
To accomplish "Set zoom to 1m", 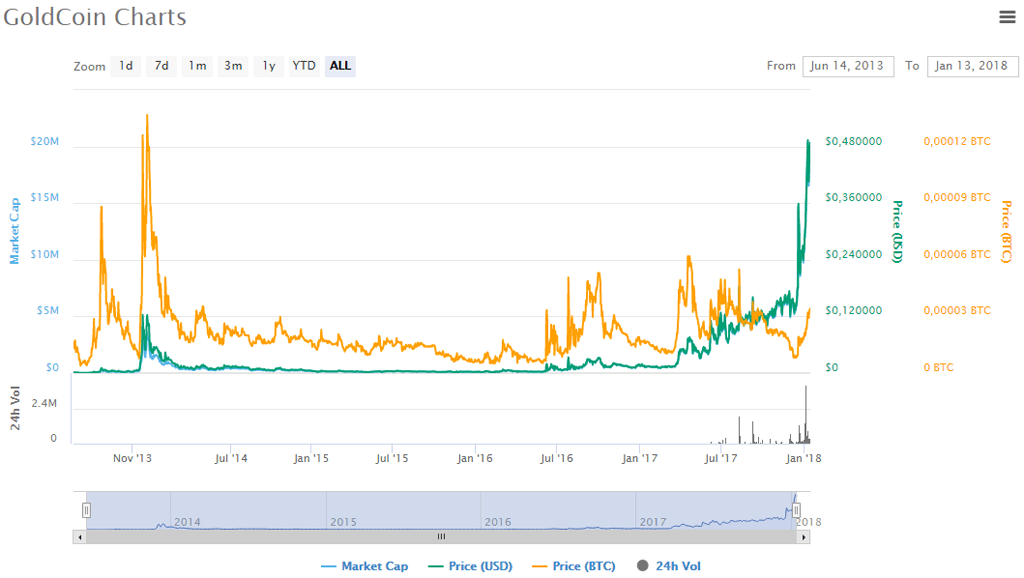I will (x=197, y=66).
